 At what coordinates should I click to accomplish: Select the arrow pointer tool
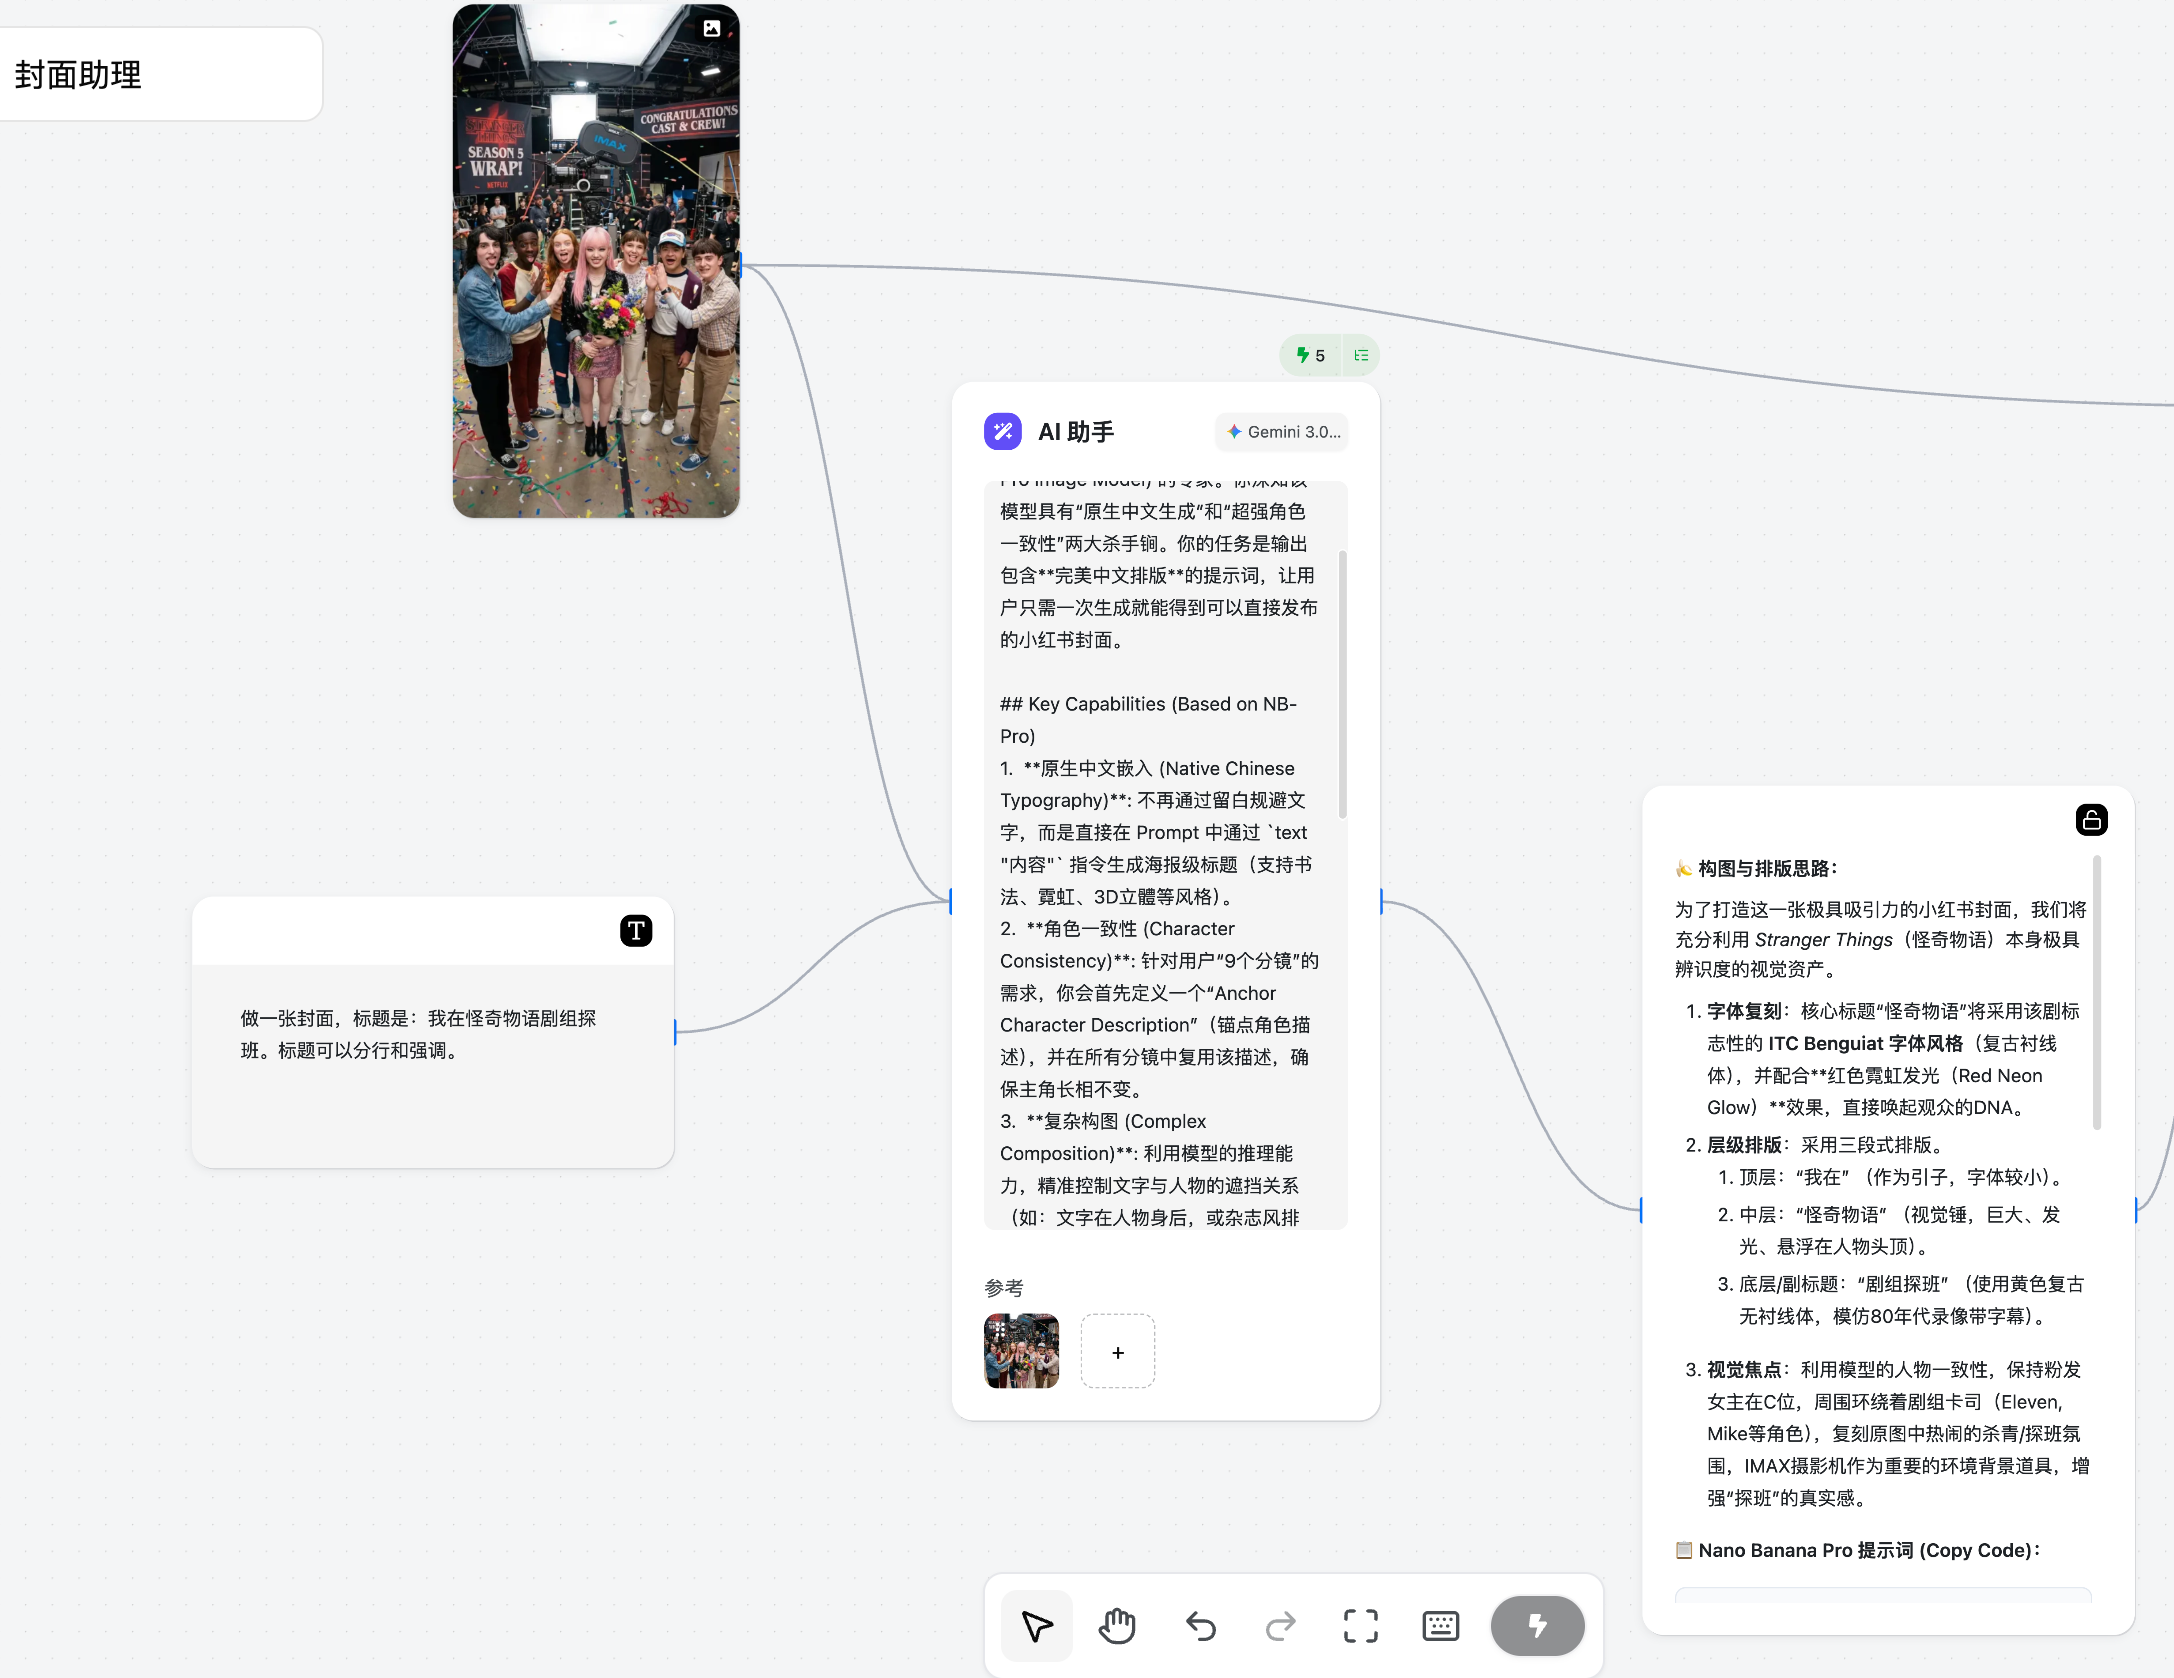(x=1037, y=1626)
